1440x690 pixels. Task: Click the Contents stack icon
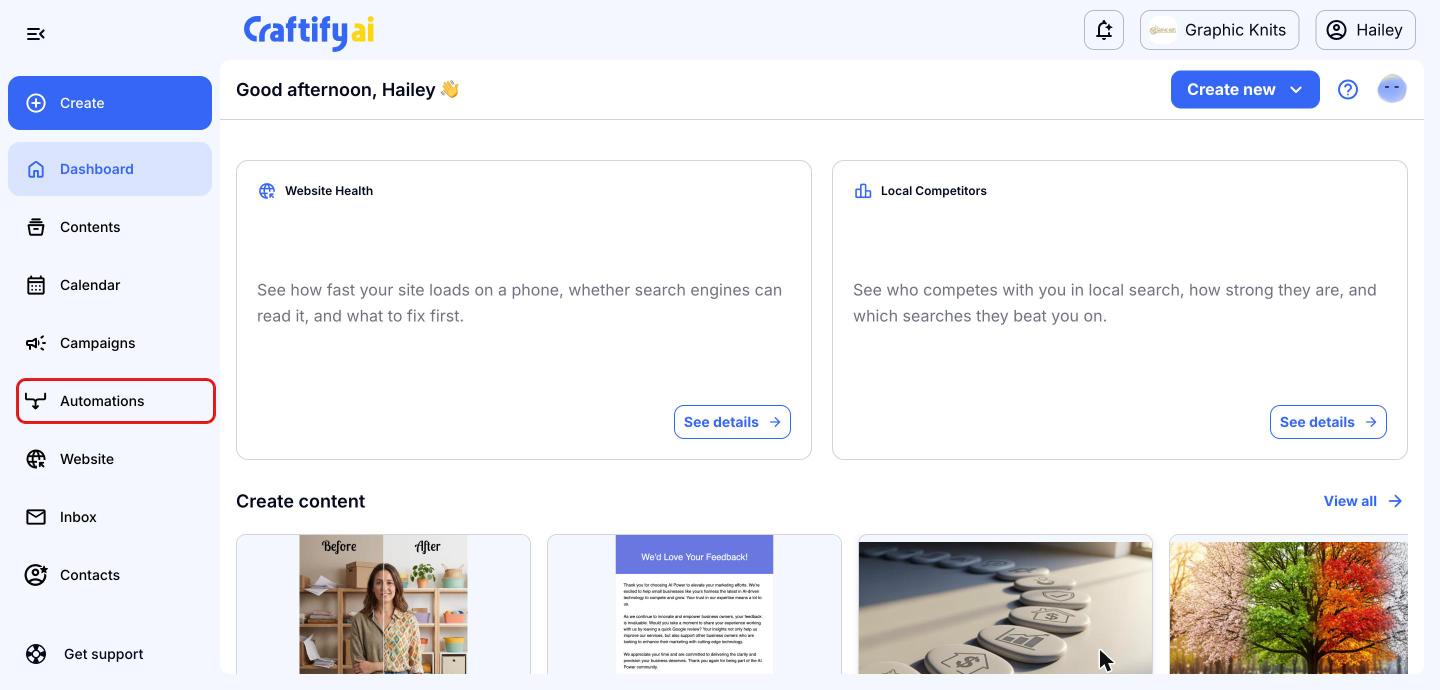click(x=36, y=227)
